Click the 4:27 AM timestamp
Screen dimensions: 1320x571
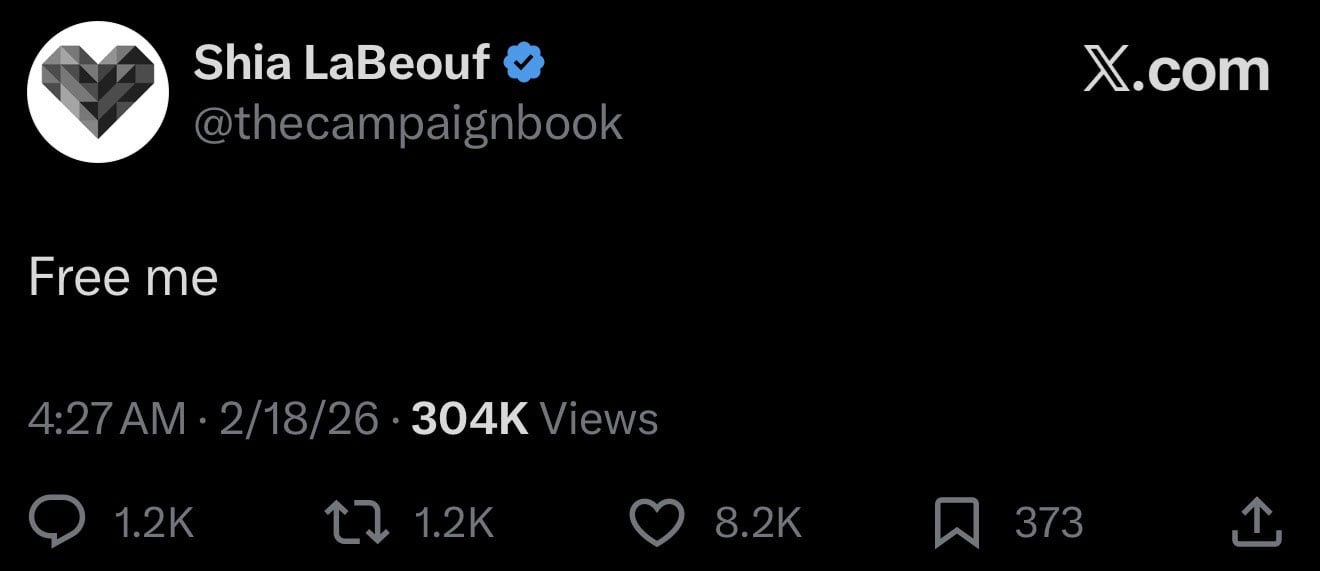pyautogui.click(x=107, y=419)
